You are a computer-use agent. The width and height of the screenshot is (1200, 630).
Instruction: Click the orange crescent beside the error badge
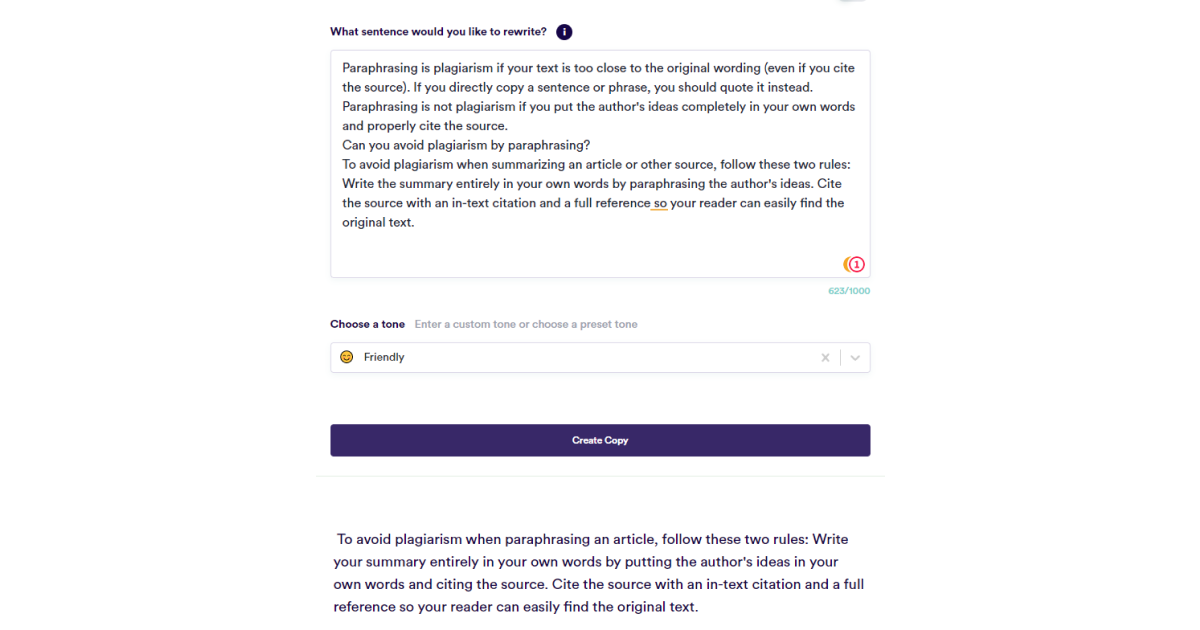846,265
